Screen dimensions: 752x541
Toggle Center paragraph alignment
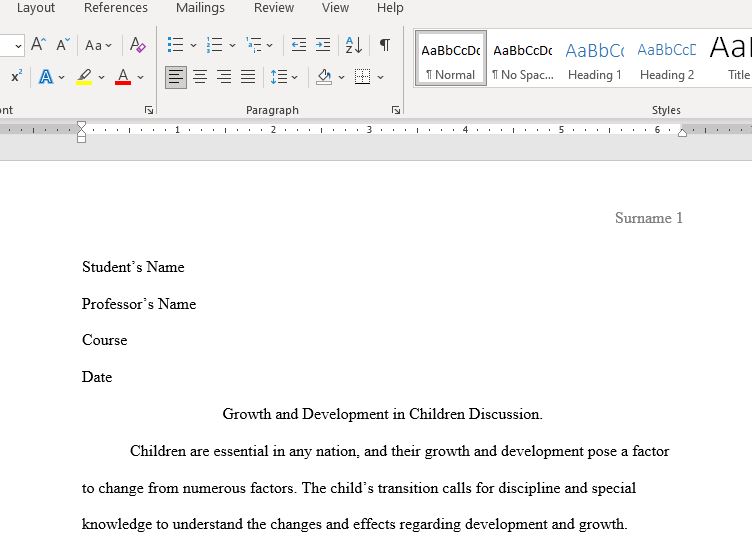coord(200,77)
